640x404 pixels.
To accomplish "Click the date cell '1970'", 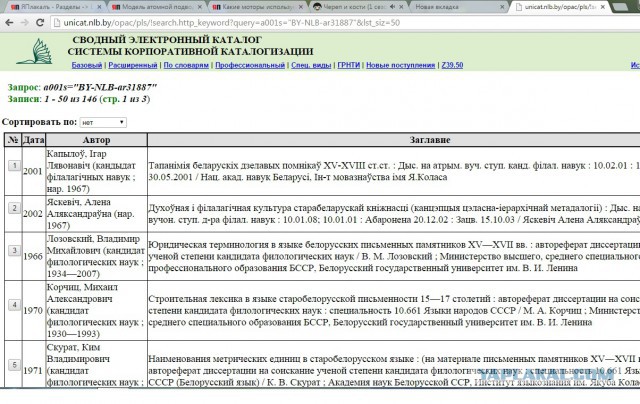I will 33,311.
